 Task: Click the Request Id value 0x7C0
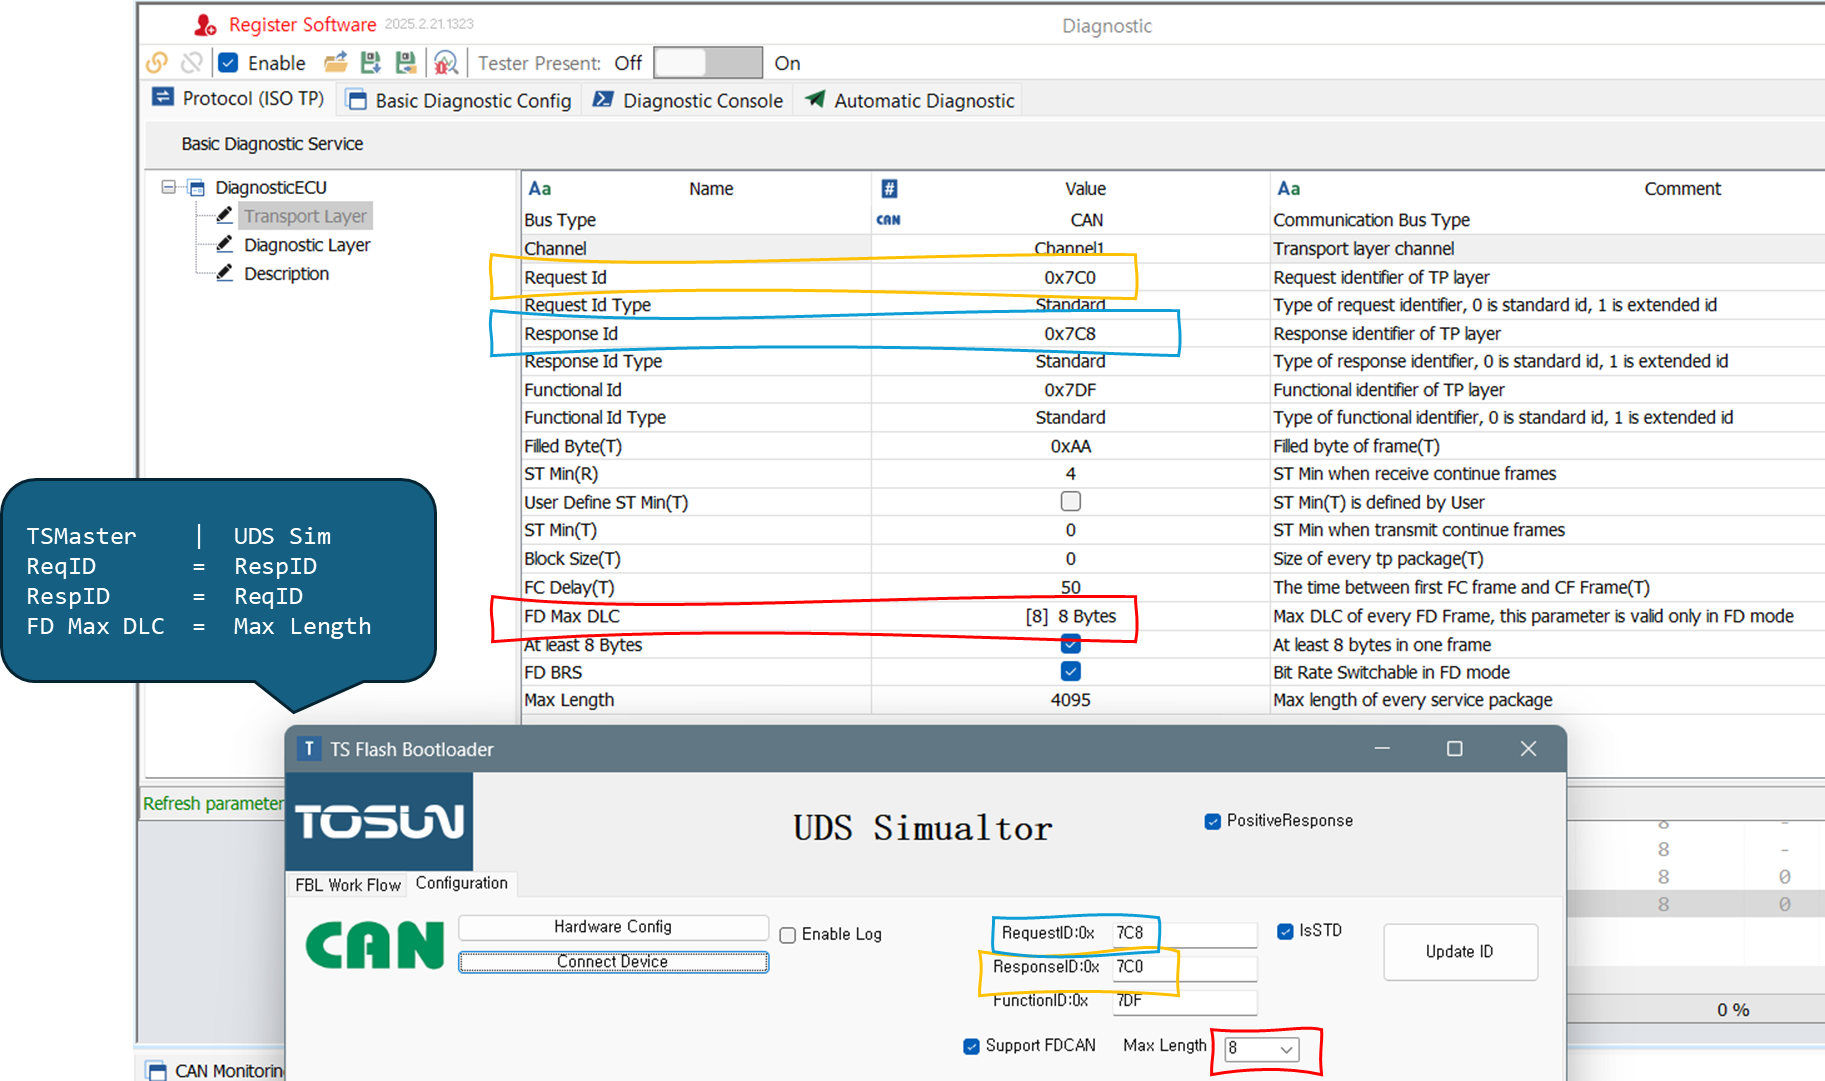click(1071, 277)
